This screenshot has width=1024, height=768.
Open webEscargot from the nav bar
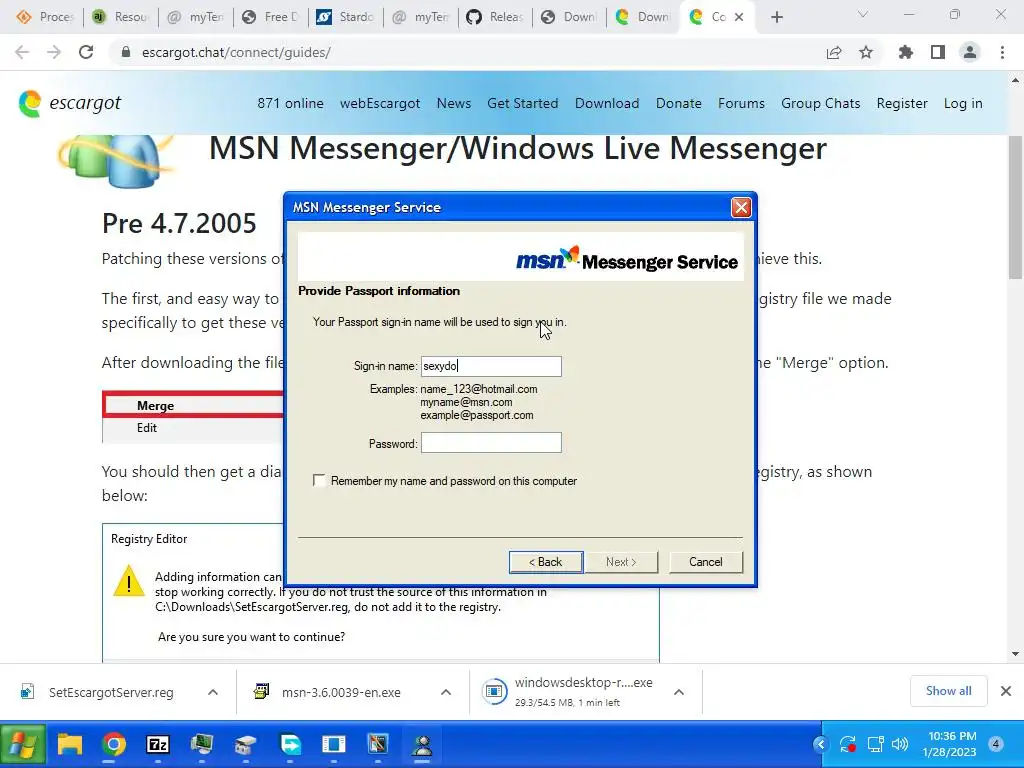[380, 103]
